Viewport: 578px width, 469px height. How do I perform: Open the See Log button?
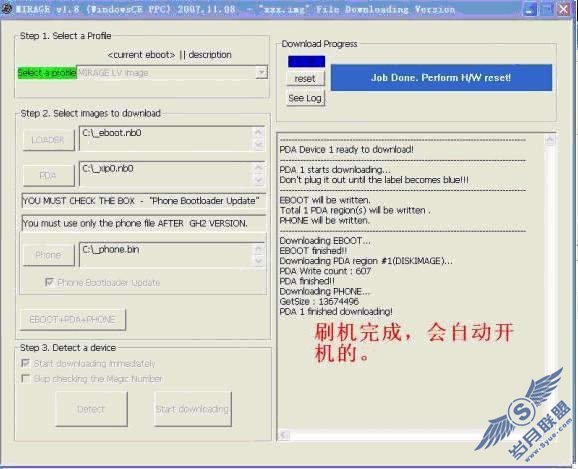pos(305,98)
